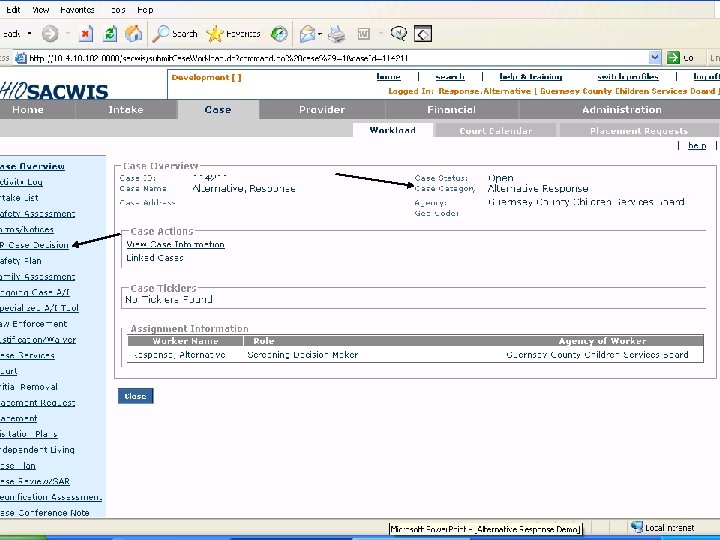Click the browser Forward arrow button
Viewport: 720px width, 540px height.
click(50, 34)
